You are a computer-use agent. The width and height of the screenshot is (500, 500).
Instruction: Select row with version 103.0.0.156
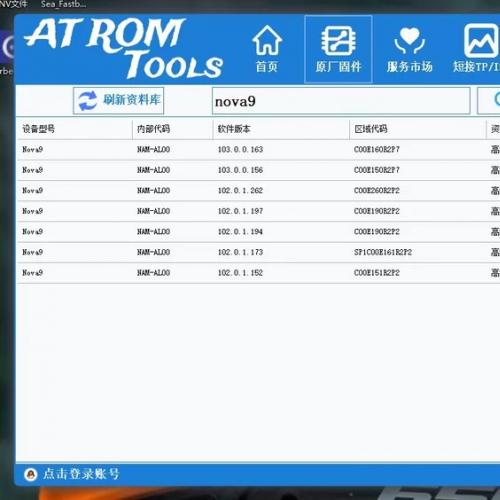(258, 170)
